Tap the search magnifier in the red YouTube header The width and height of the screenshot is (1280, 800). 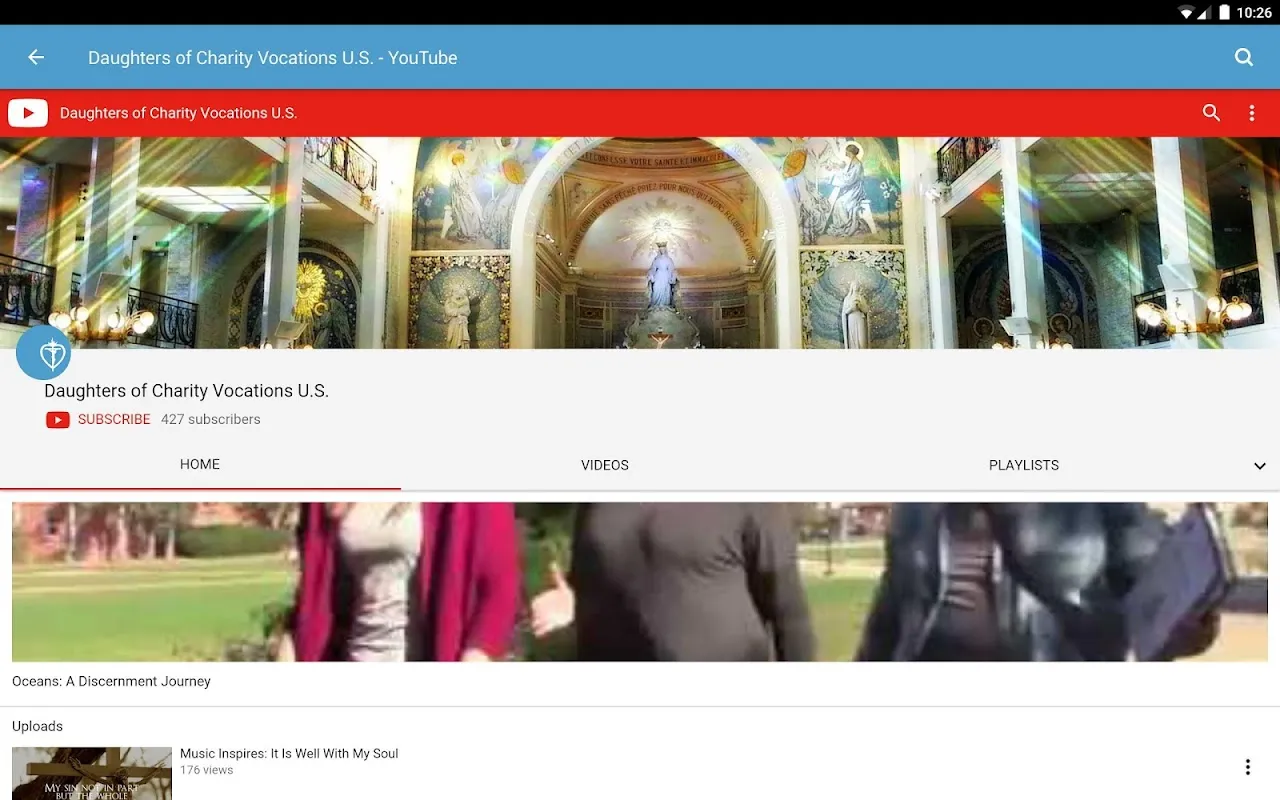click(1211, 113)
